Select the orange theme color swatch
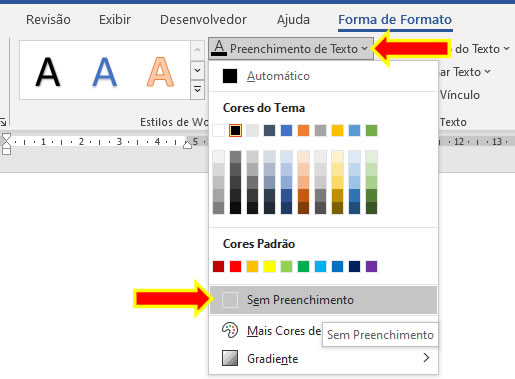Viewport: 515px width, 379px height. (x=303, y=131)
